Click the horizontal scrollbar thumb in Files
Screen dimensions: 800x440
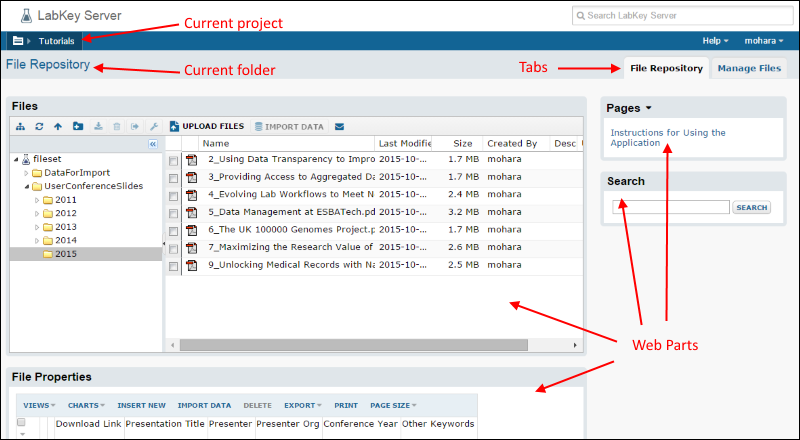point(354,346)
